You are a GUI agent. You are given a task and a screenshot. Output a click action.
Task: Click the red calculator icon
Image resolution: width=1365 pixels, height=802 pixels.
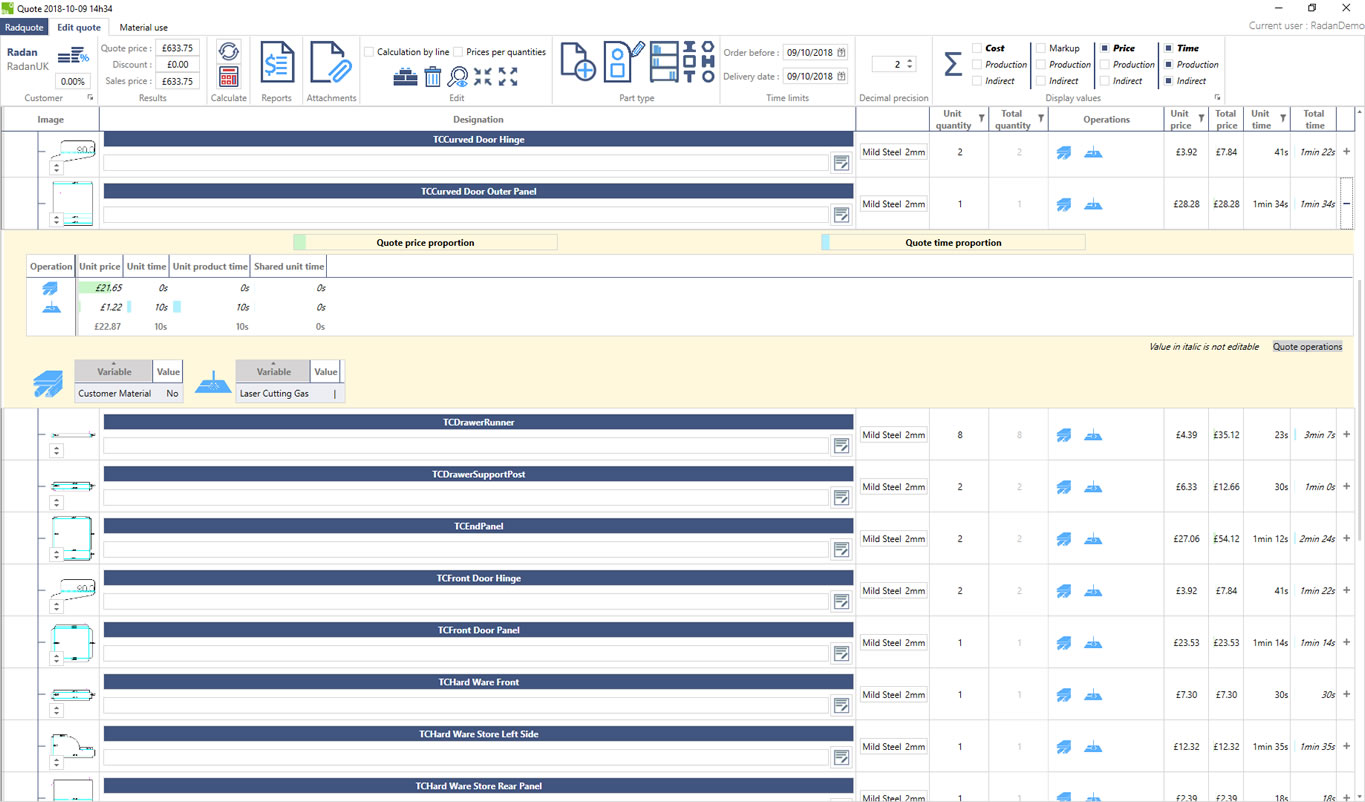pos(228,77)
